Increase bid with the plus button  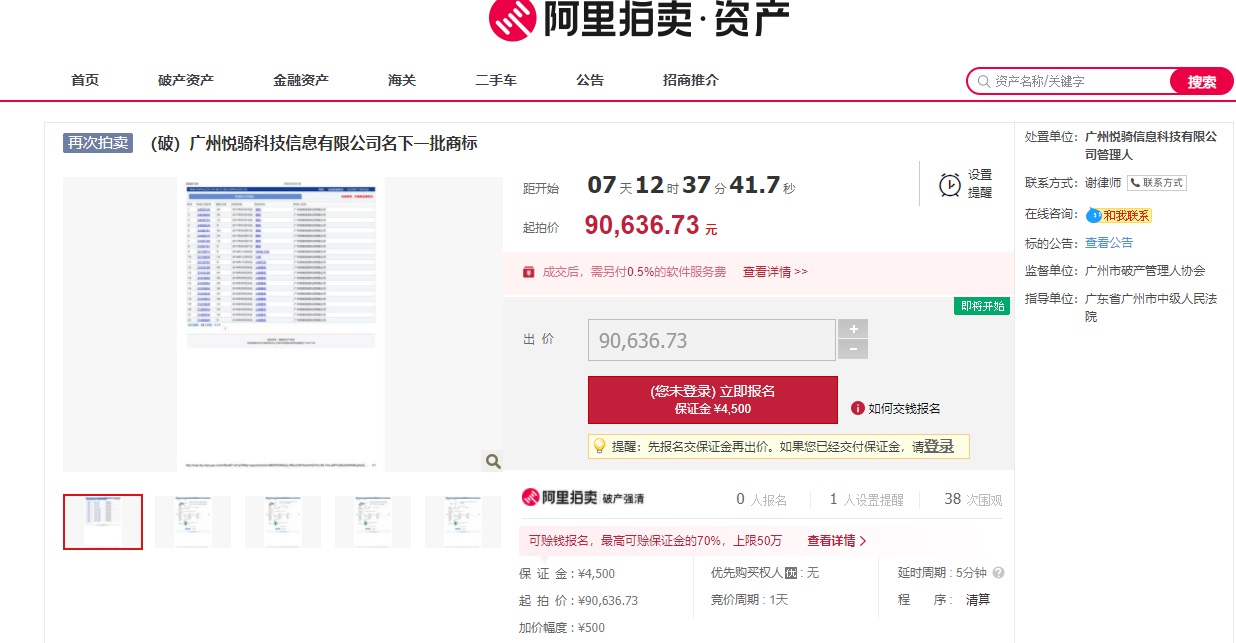coord(852,329)
